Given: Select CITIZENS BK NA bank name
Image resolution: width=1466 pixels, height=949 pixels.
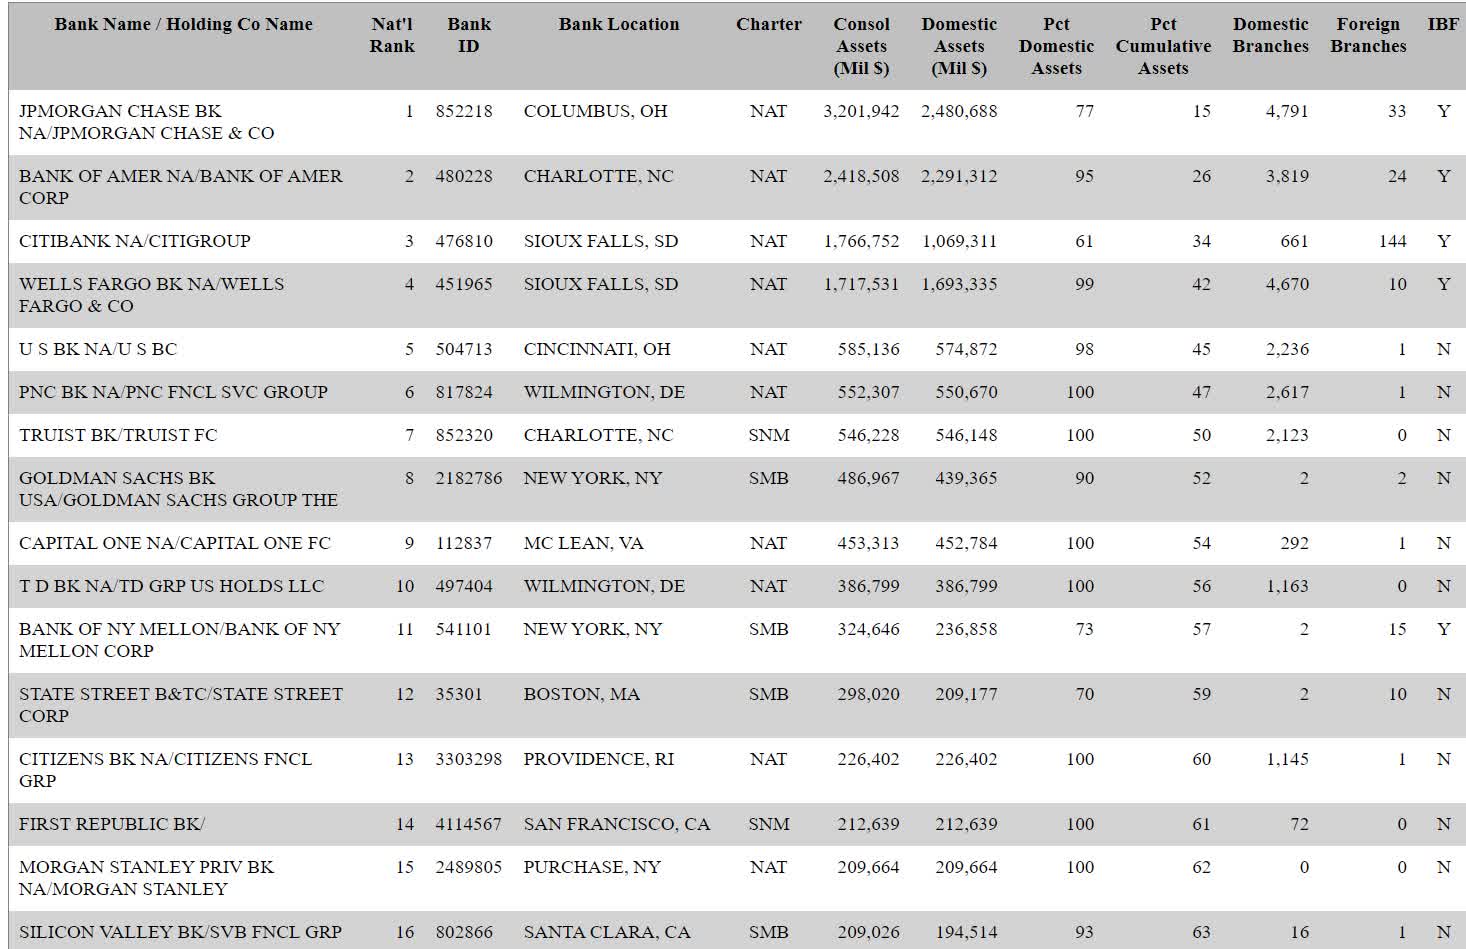Looking at the screenshot, I should click(x=165, y=770).
